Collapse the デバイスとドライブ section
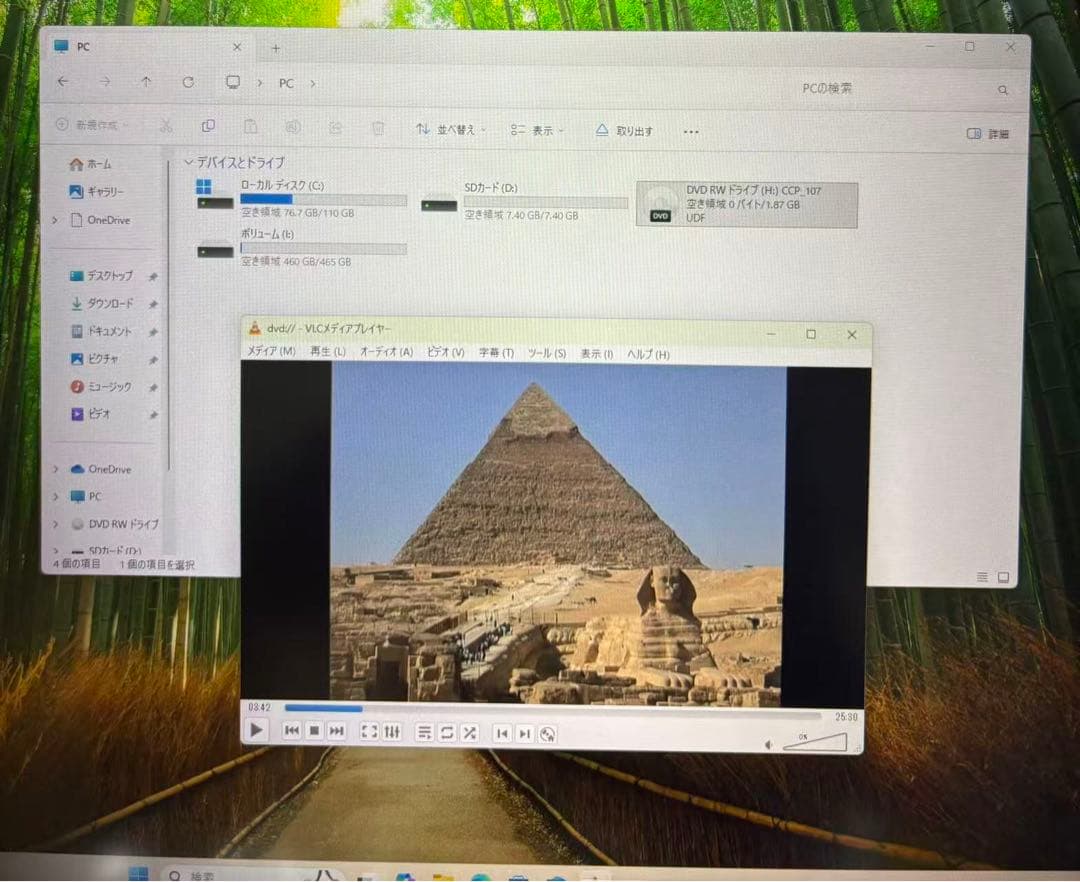The height and width of the screenshot is (882, 1080). click(x=188, y=162)
